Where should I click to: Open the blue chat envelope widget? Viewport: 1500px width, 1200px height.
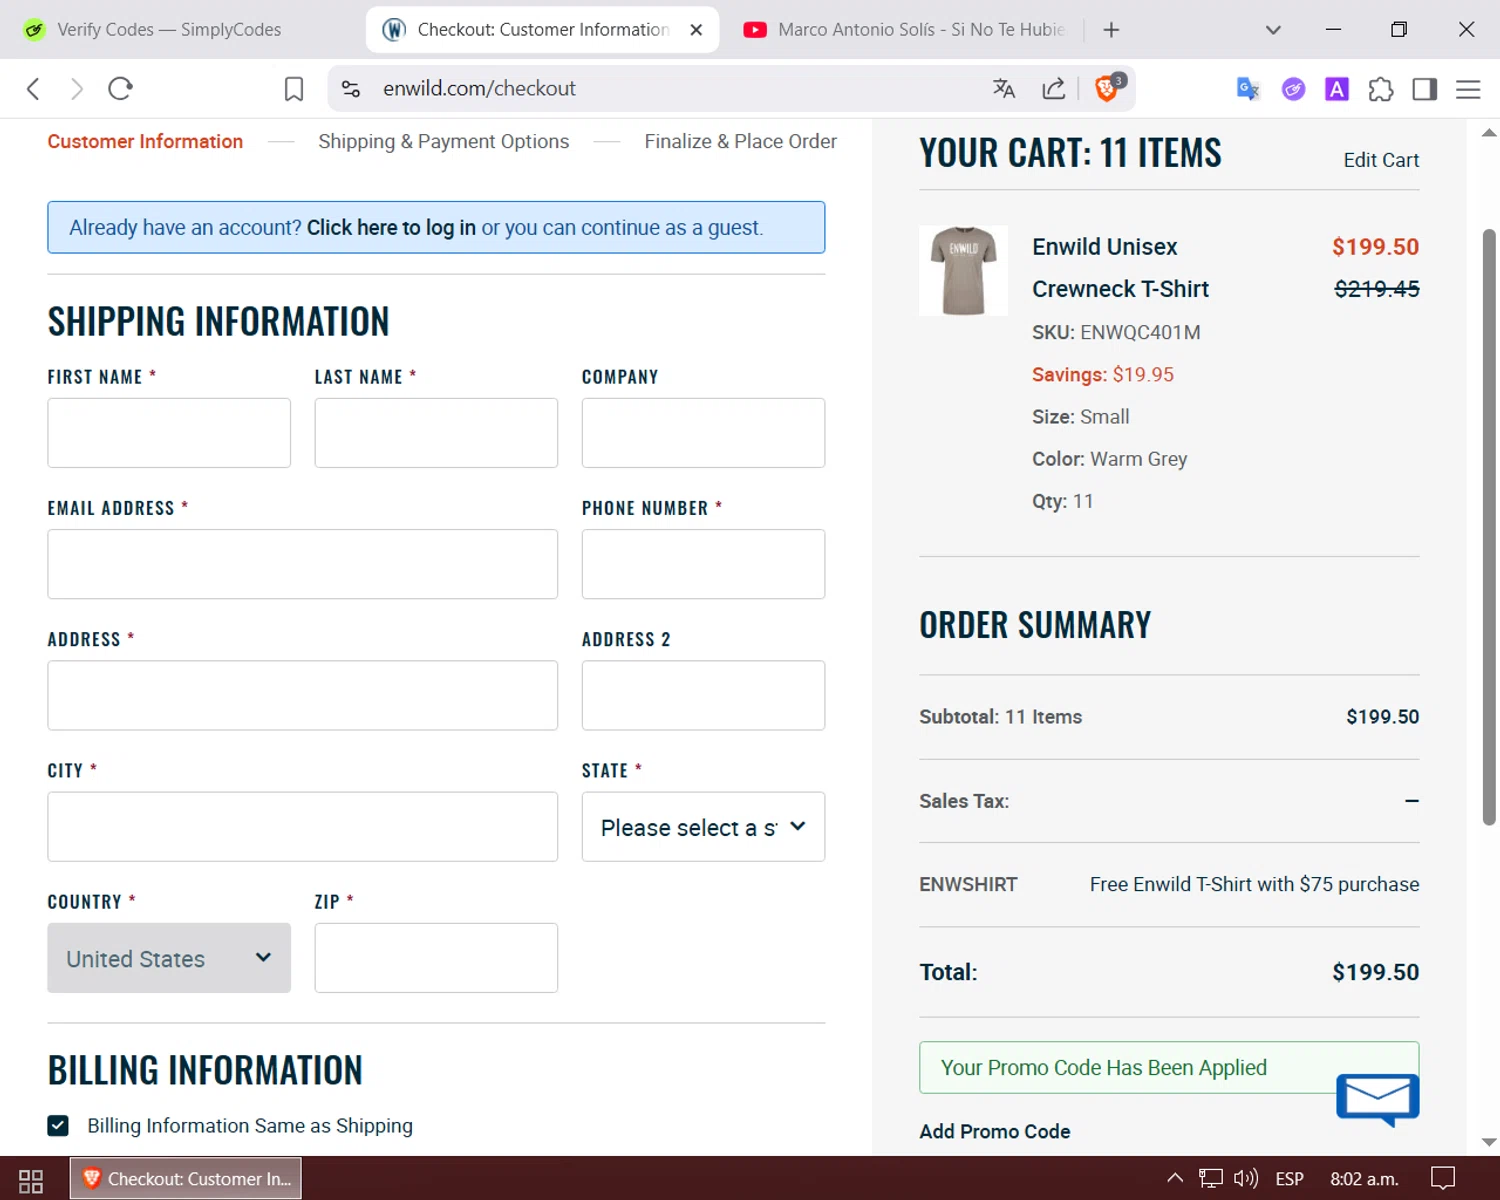1378,1099
